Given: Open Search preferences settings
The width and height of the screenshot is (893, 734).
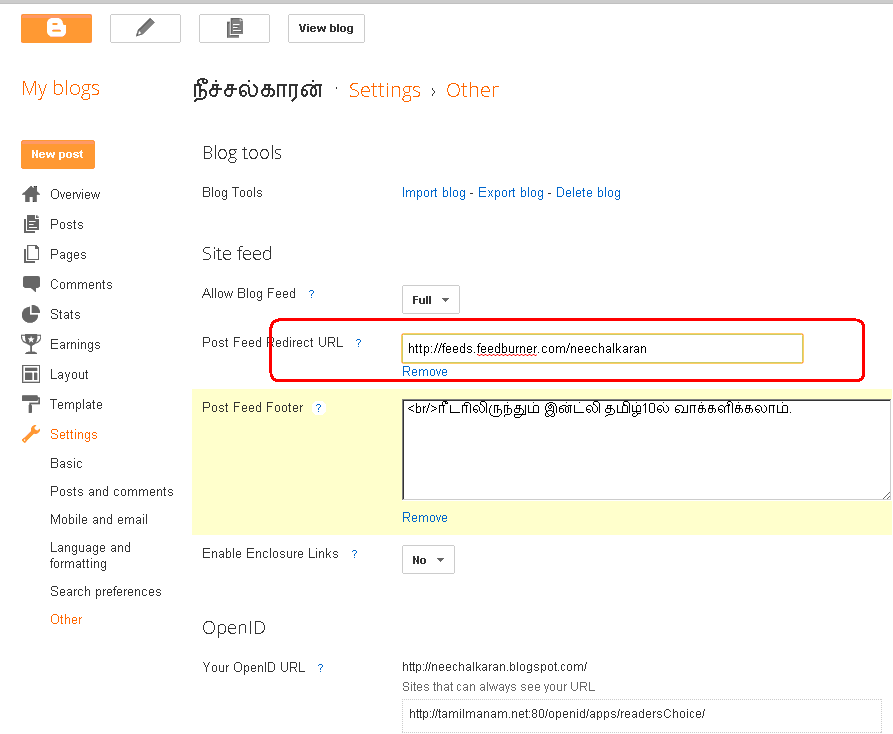Looking at the screenshot, I should [x=106, y=592].
